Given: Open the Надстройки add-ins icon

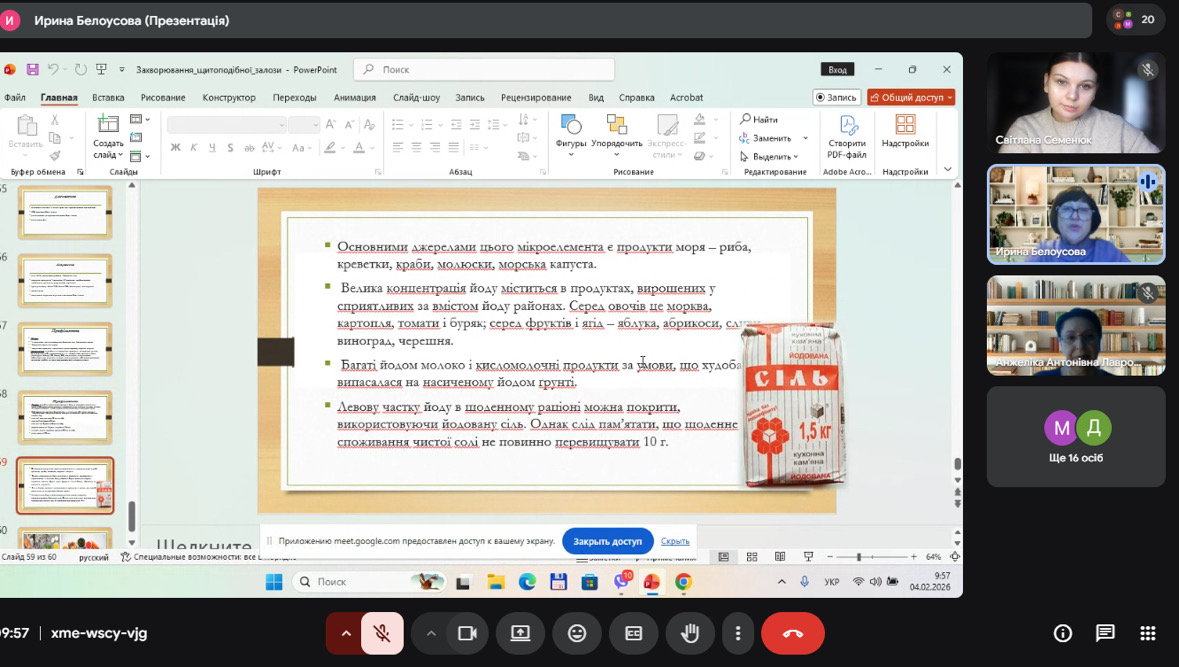Looking at the screenshot, I should [905, 126].
